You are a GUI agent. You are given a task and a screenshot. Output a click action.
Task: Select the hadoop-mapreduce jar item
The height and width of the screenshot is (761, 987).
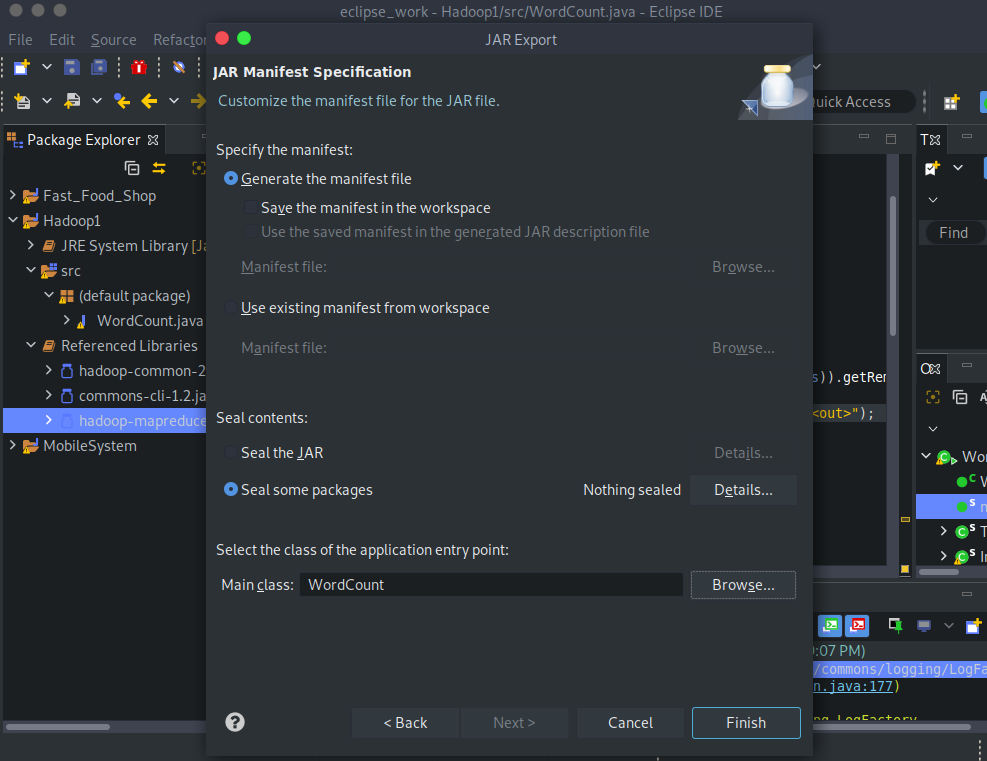[142, 420]
